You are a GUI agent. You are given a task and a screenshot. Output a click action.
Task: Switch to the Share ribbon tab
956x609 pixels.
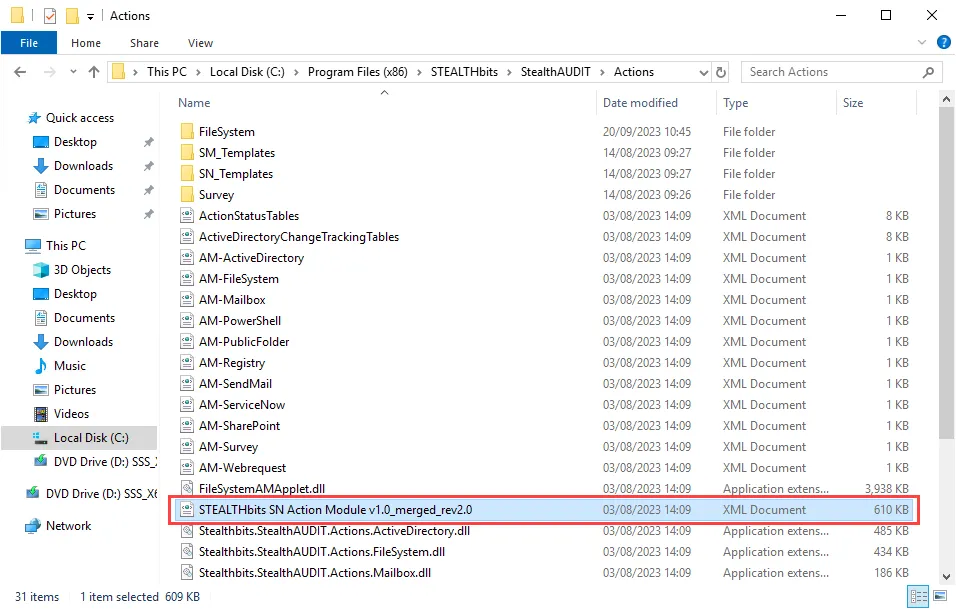click(x=144, y=43)
